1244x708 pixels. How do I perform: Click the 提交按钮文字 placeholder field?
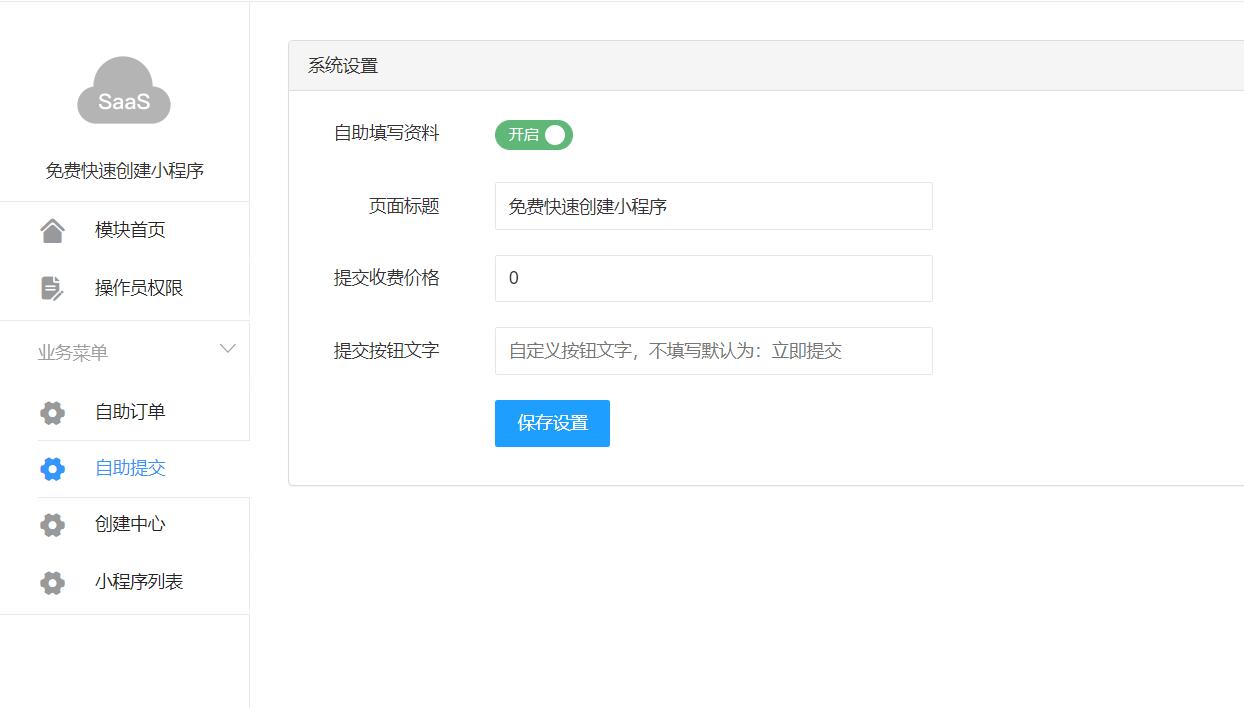click(713, 351)
